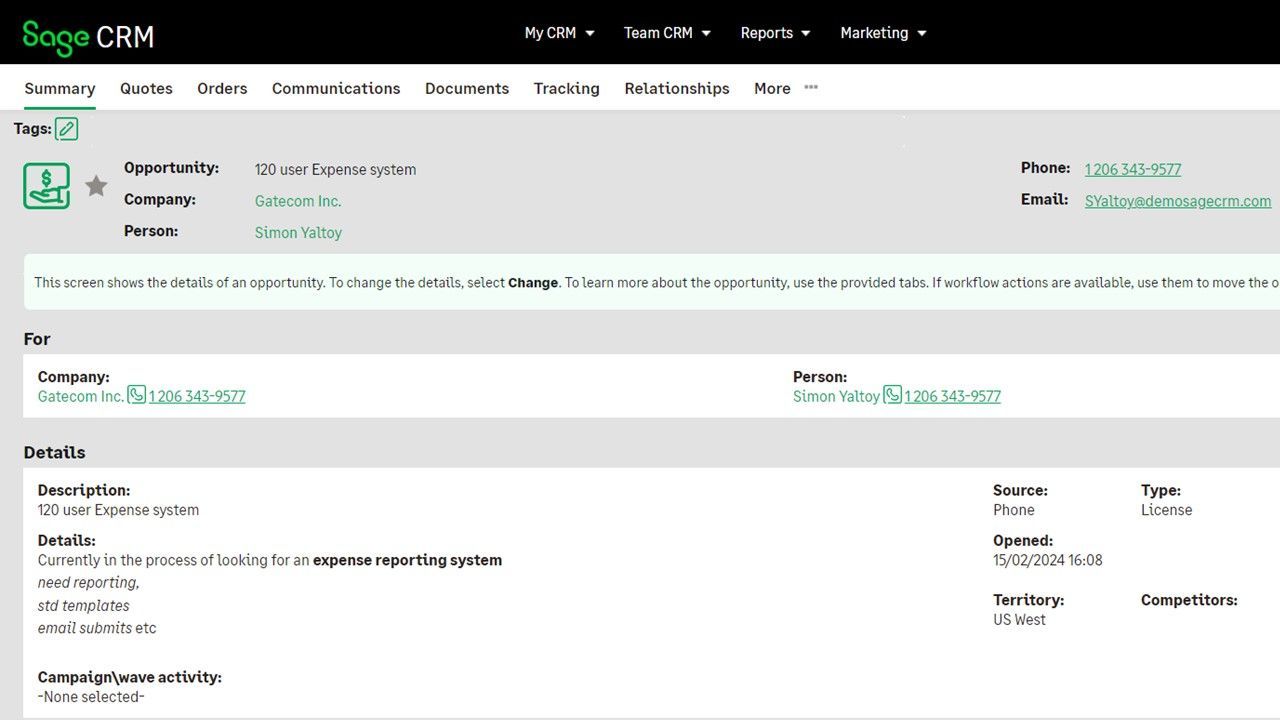The height and width of the screenshot is (720, 1280).
Task: Open Simon Yaltoy link under Person
Action: tap(836, 396)
